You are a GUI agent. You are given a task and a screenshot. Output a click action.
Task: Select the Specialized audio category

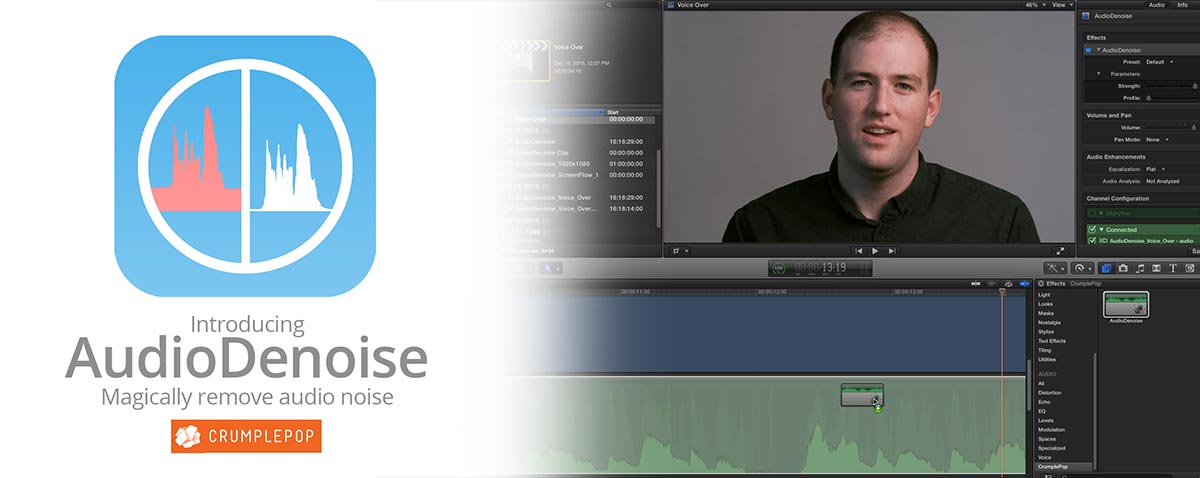click(x=1051, y=448)
